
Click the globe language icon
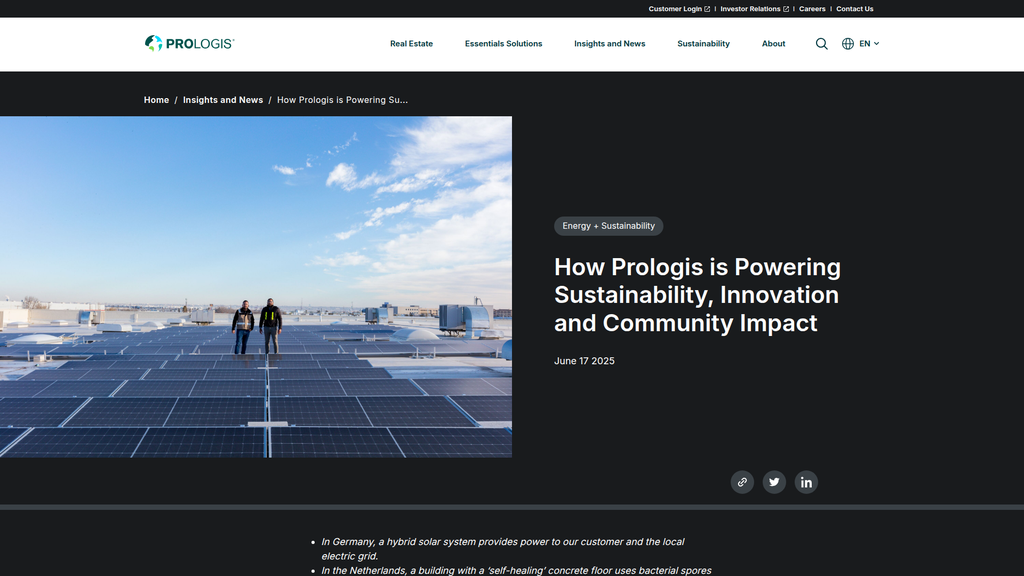848,44
